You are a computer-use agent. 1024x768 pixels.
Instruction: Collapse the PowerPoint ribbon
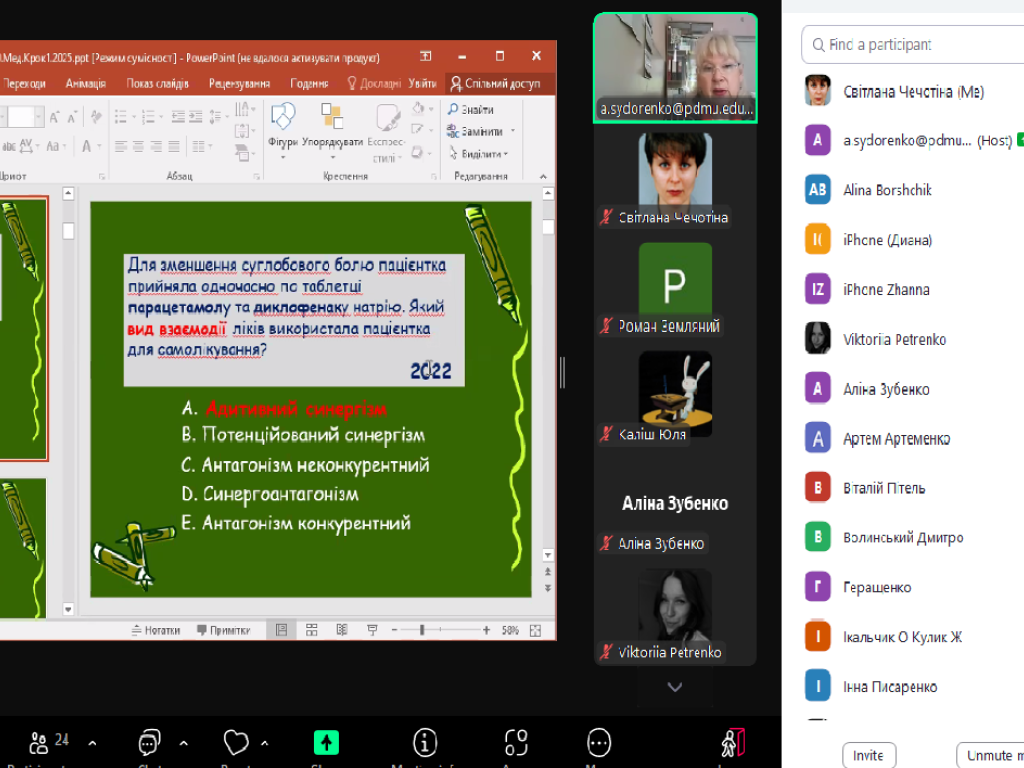click(x=543, y=176)
